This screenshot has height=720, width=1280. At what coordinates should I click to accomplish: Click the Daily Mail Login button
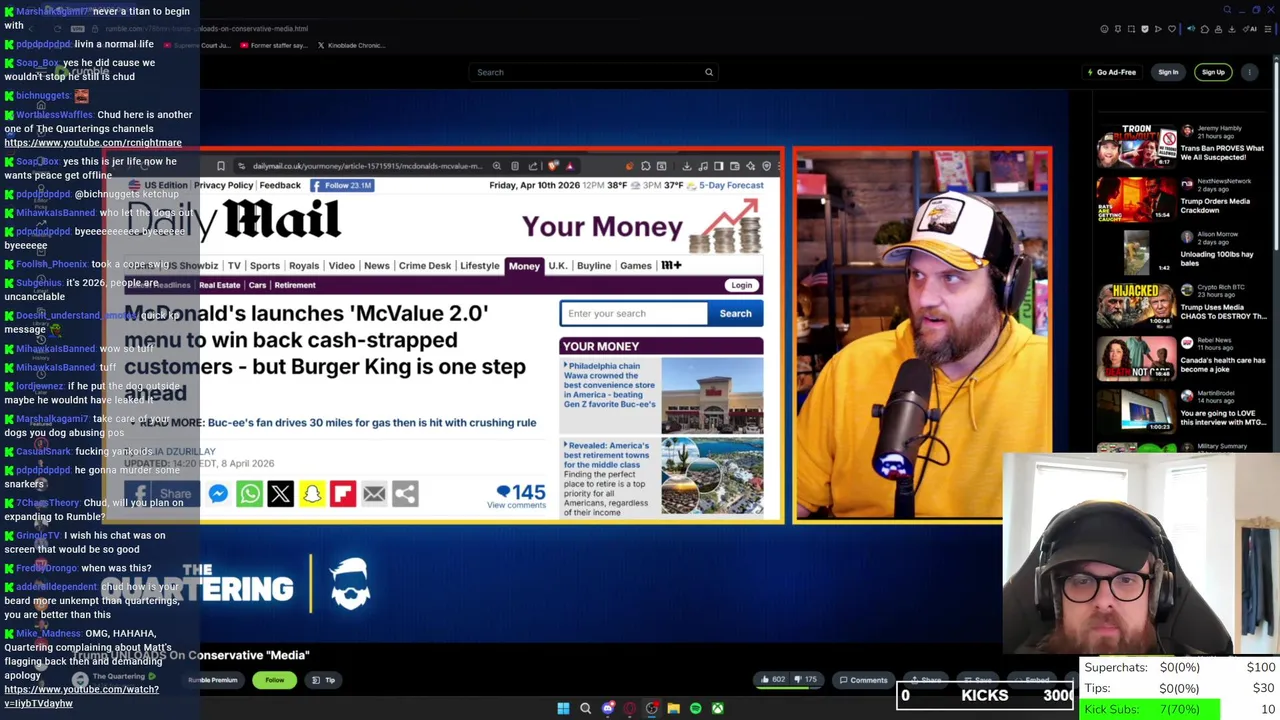(741, 285)
